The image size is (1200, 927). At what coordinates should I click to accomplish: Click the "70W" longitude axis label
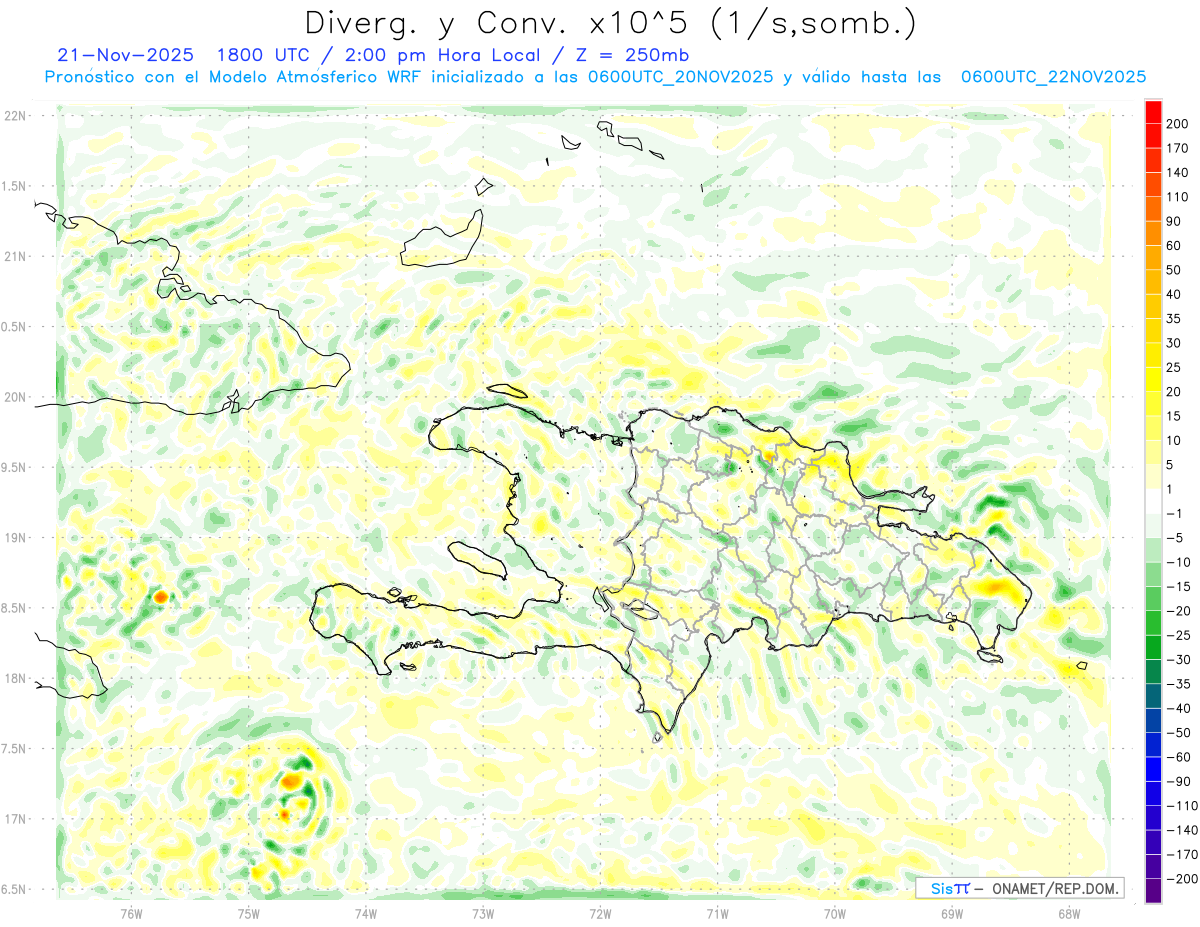834,913
